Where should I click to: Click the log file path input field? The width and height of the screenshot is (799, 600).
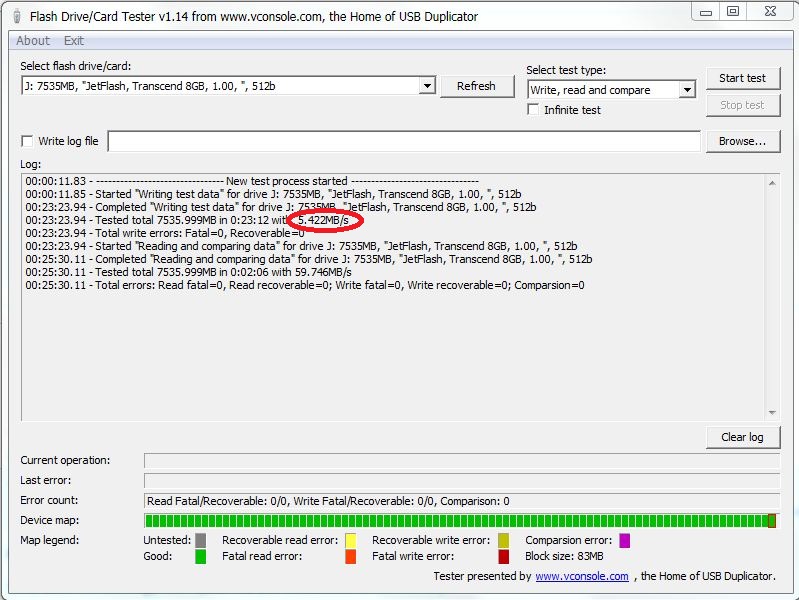(x=403, y=141)
